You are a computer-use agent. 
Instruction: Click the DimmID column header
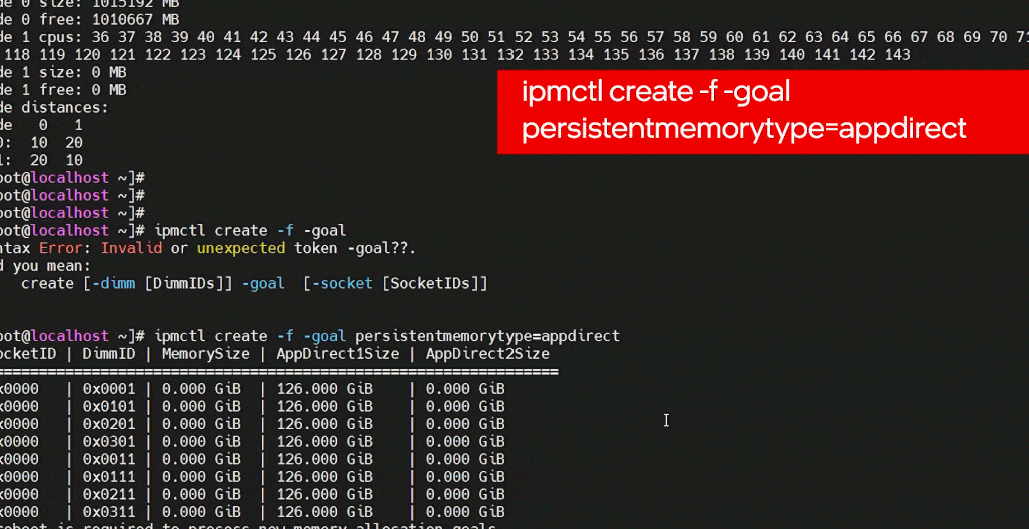tap(109, 354)
